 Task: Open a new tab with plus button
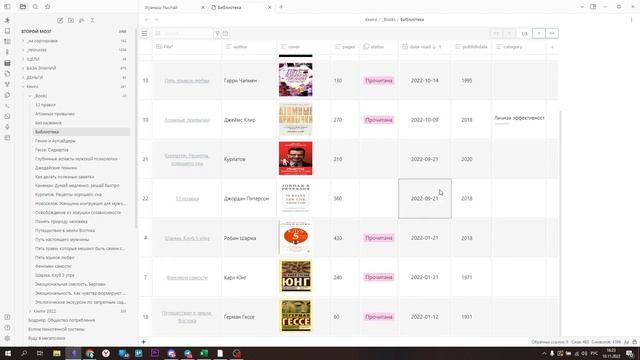tap(281, 7)
